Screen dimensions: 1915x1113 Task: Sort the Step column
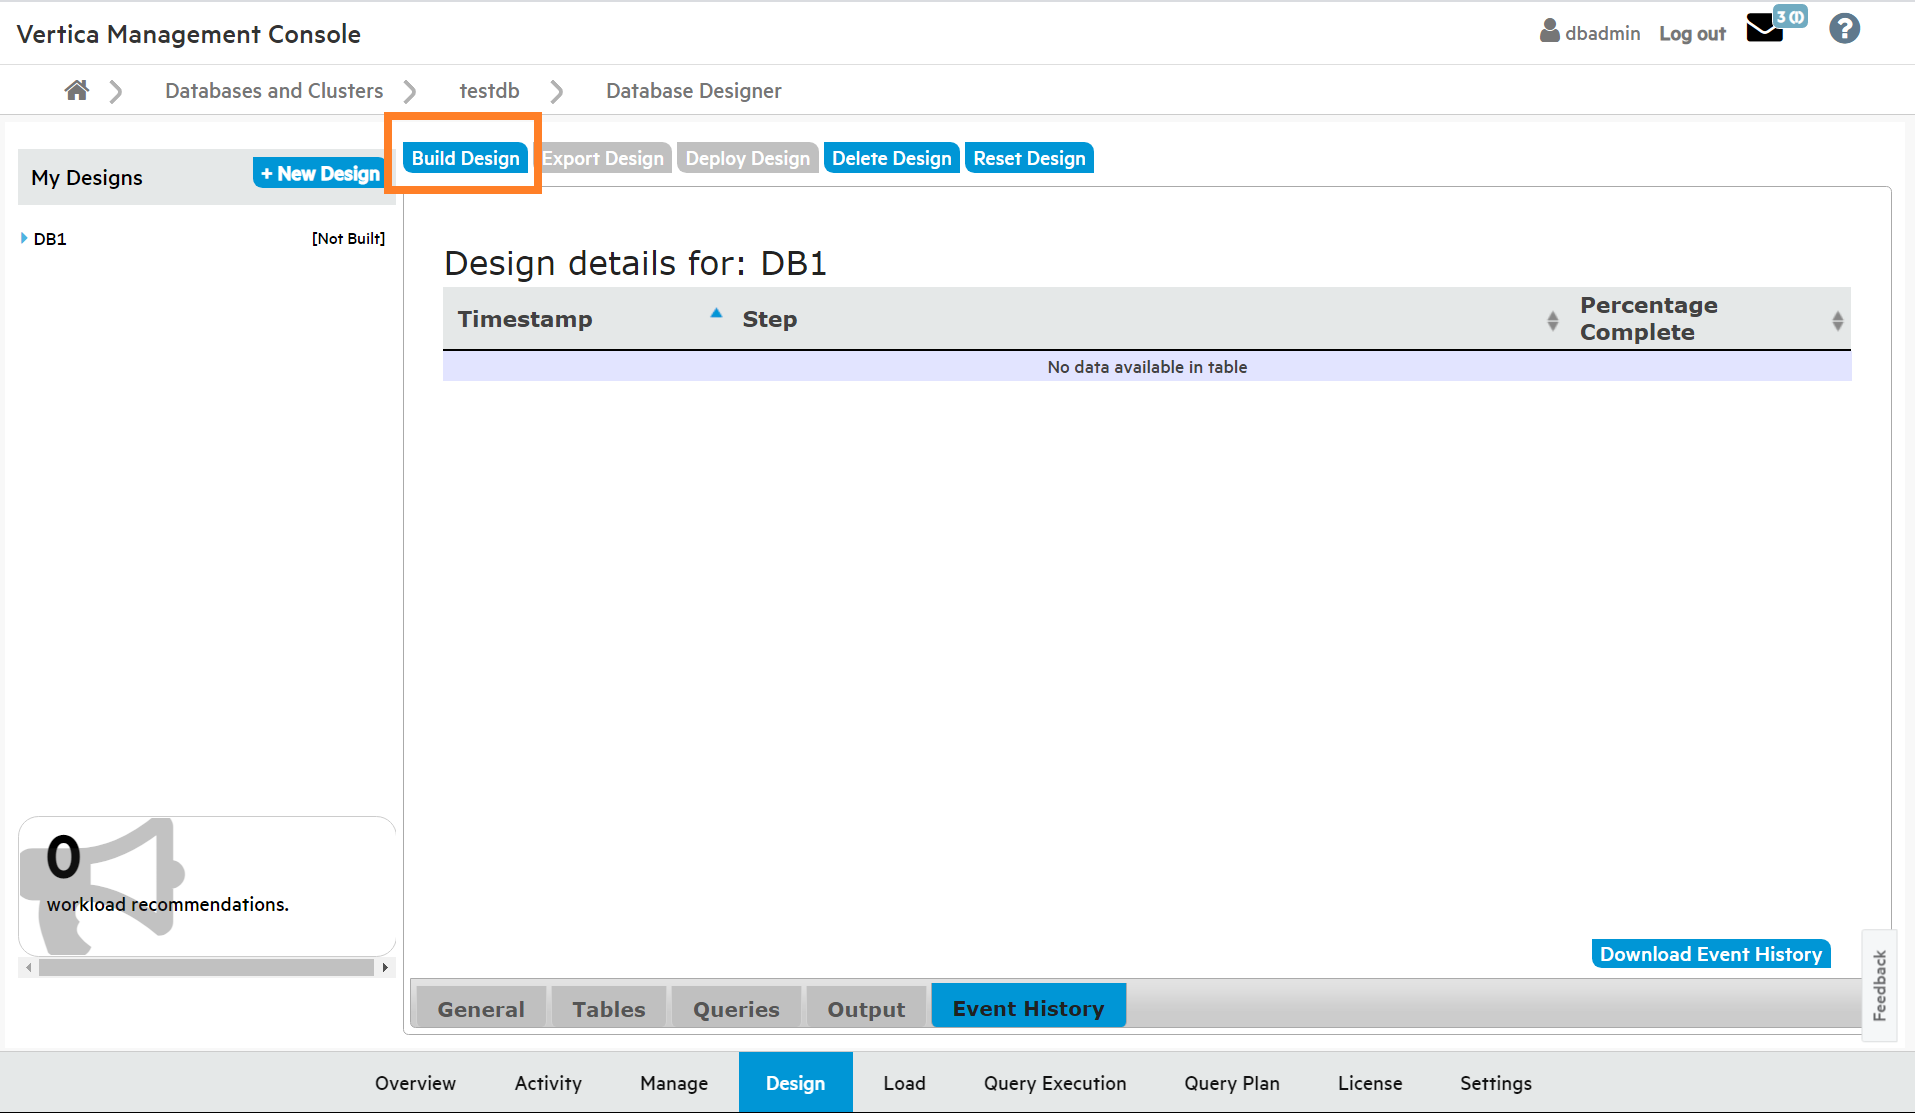pyautogui.click(x=1552, y=320)
